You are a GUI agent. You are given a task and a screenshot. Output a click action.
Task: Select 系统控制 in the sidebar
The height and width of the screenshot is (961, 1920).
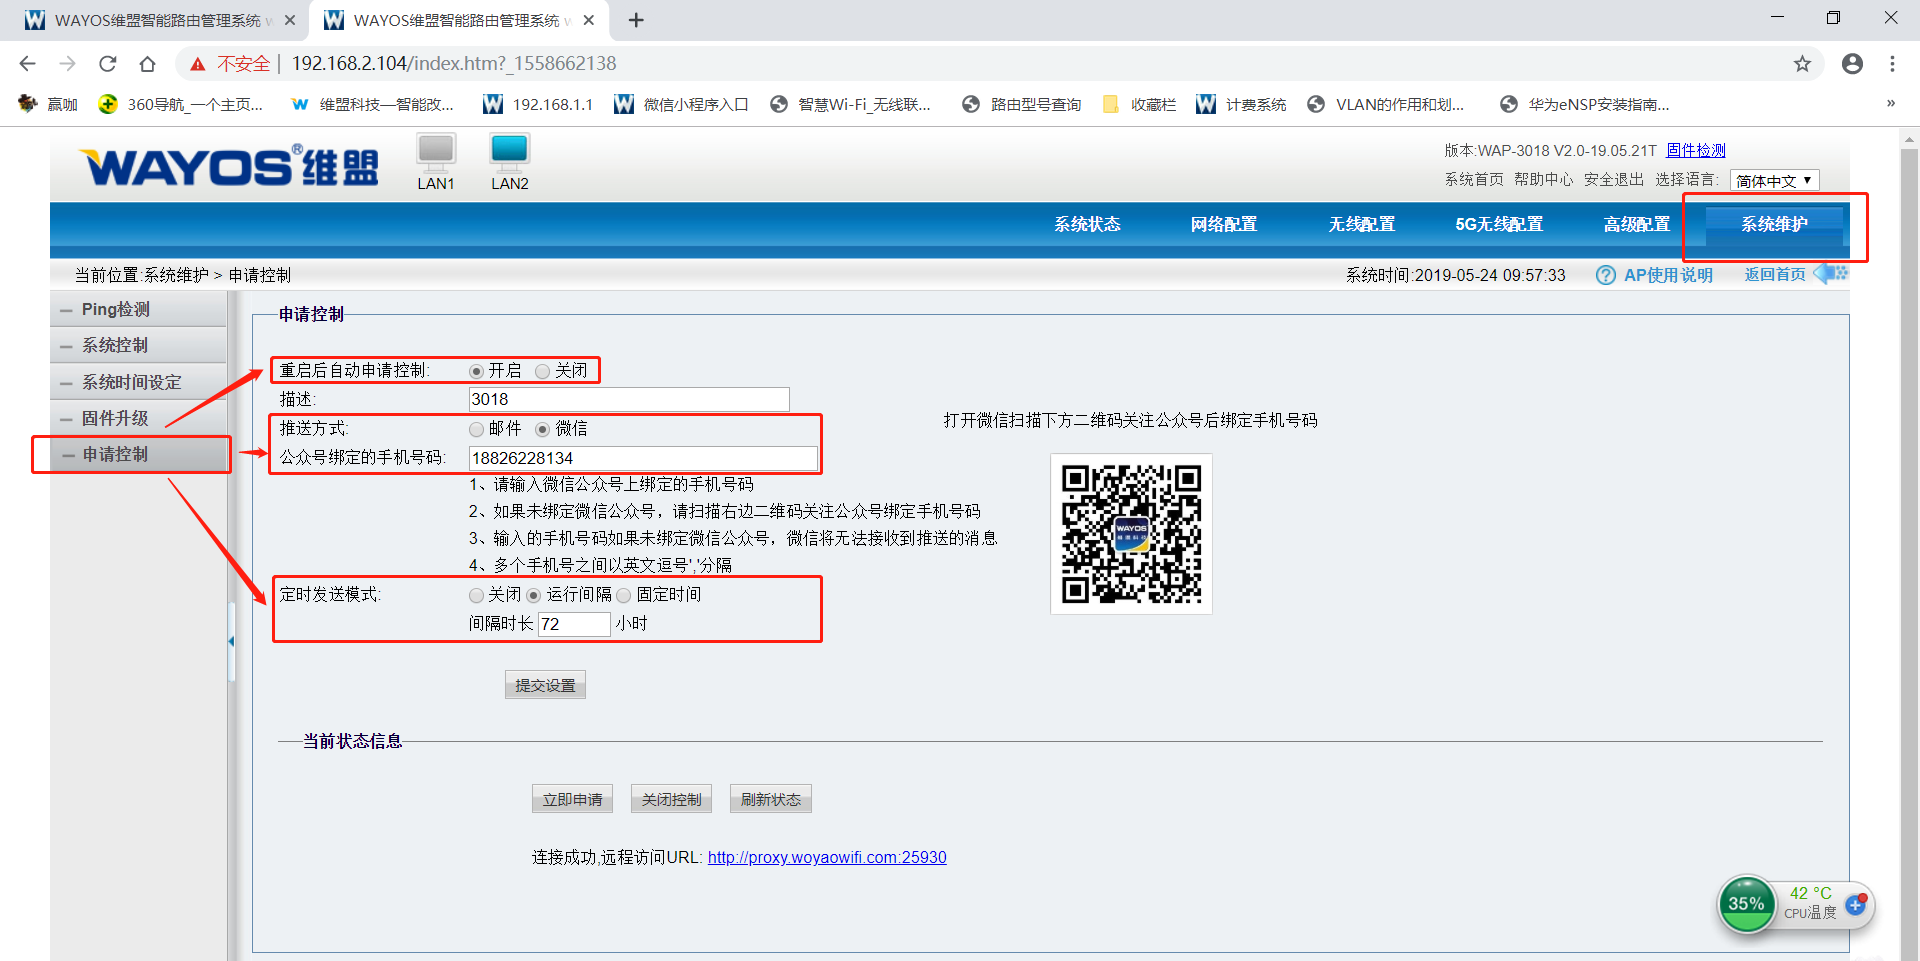tap(138, 345)
